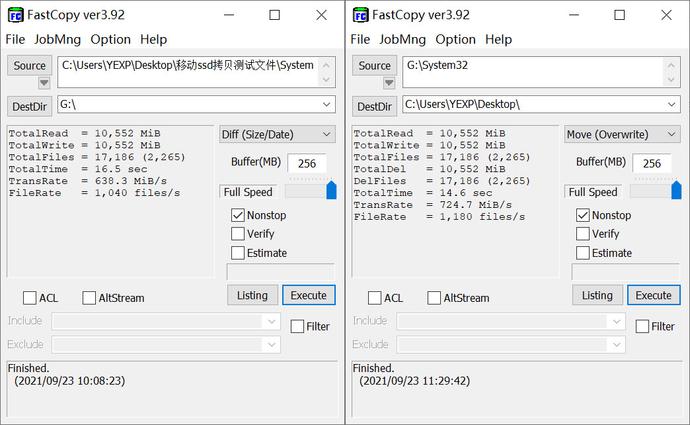The image size is (690, 425).
Task: Open File menu in left FastCopy window
Action: click(15, 40)
